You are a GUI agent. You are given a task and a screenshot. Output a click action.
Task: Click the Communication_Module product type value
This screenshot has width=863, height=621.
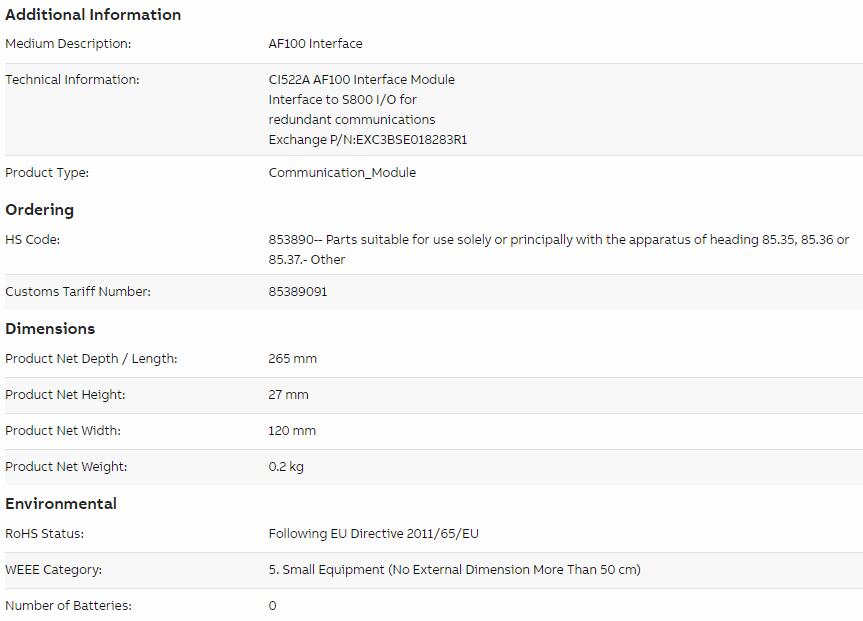pos(342,173)
